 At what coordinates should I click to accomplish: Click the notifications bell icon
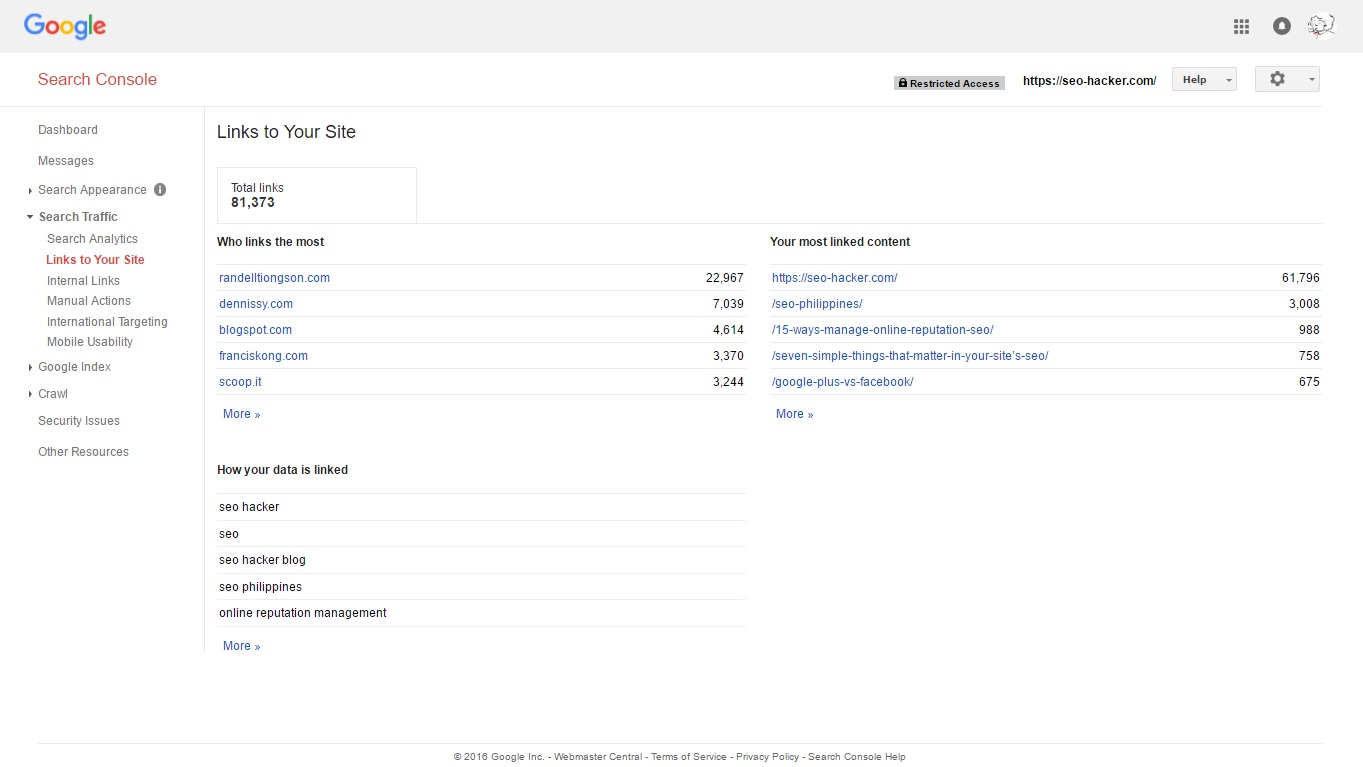point(1281,27)
